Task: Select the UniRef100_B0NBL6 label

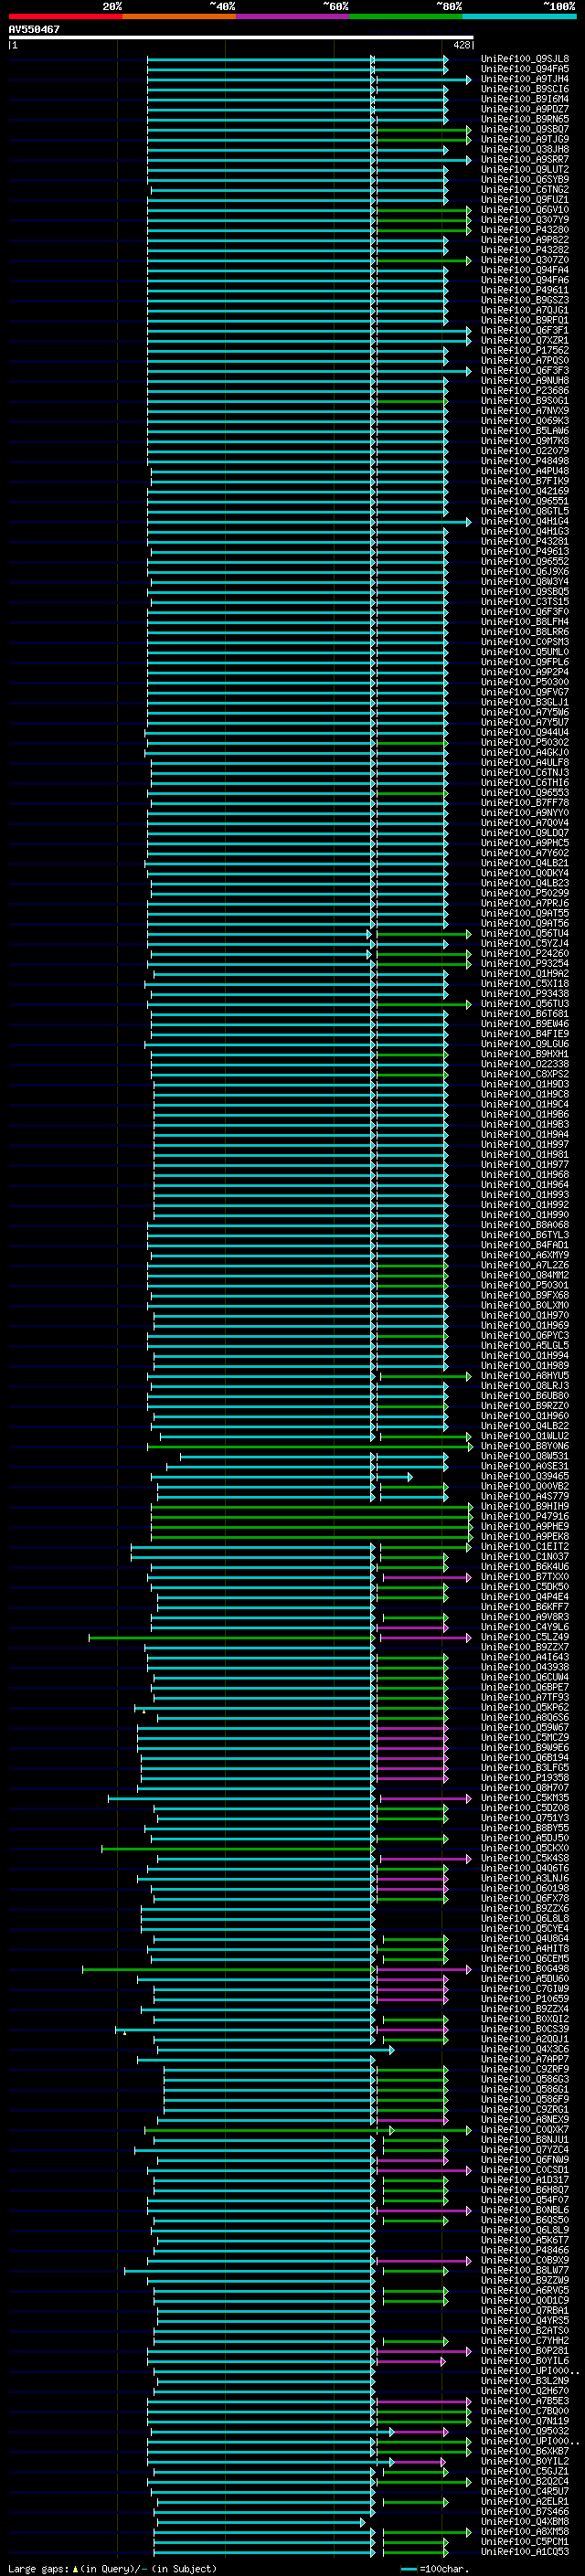Action: (x=525, y=2209)
